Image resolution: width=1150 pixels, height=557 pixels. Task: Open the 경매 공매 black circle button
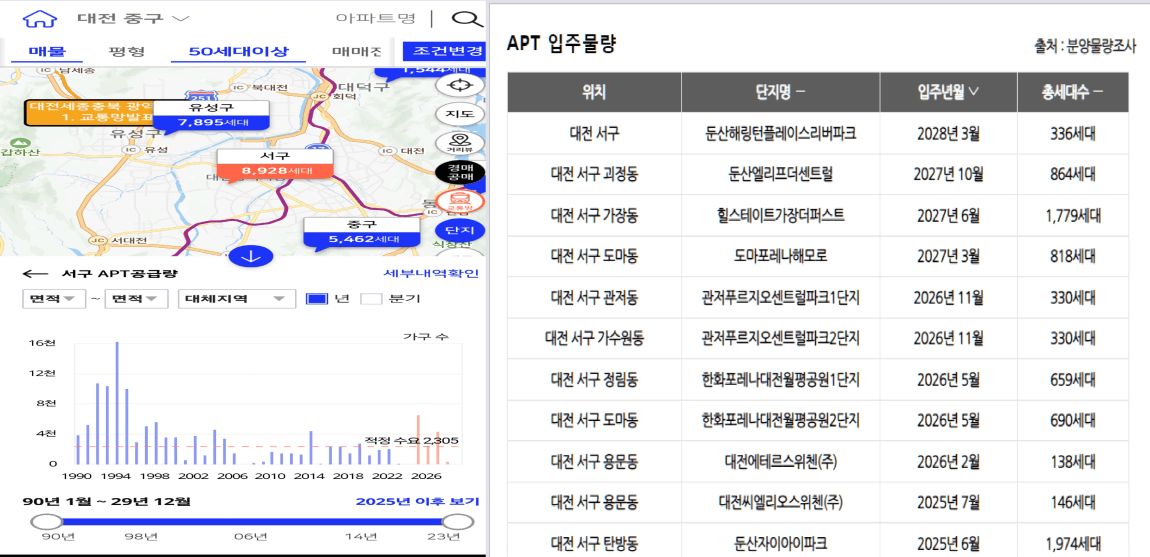tap(460, 172)
